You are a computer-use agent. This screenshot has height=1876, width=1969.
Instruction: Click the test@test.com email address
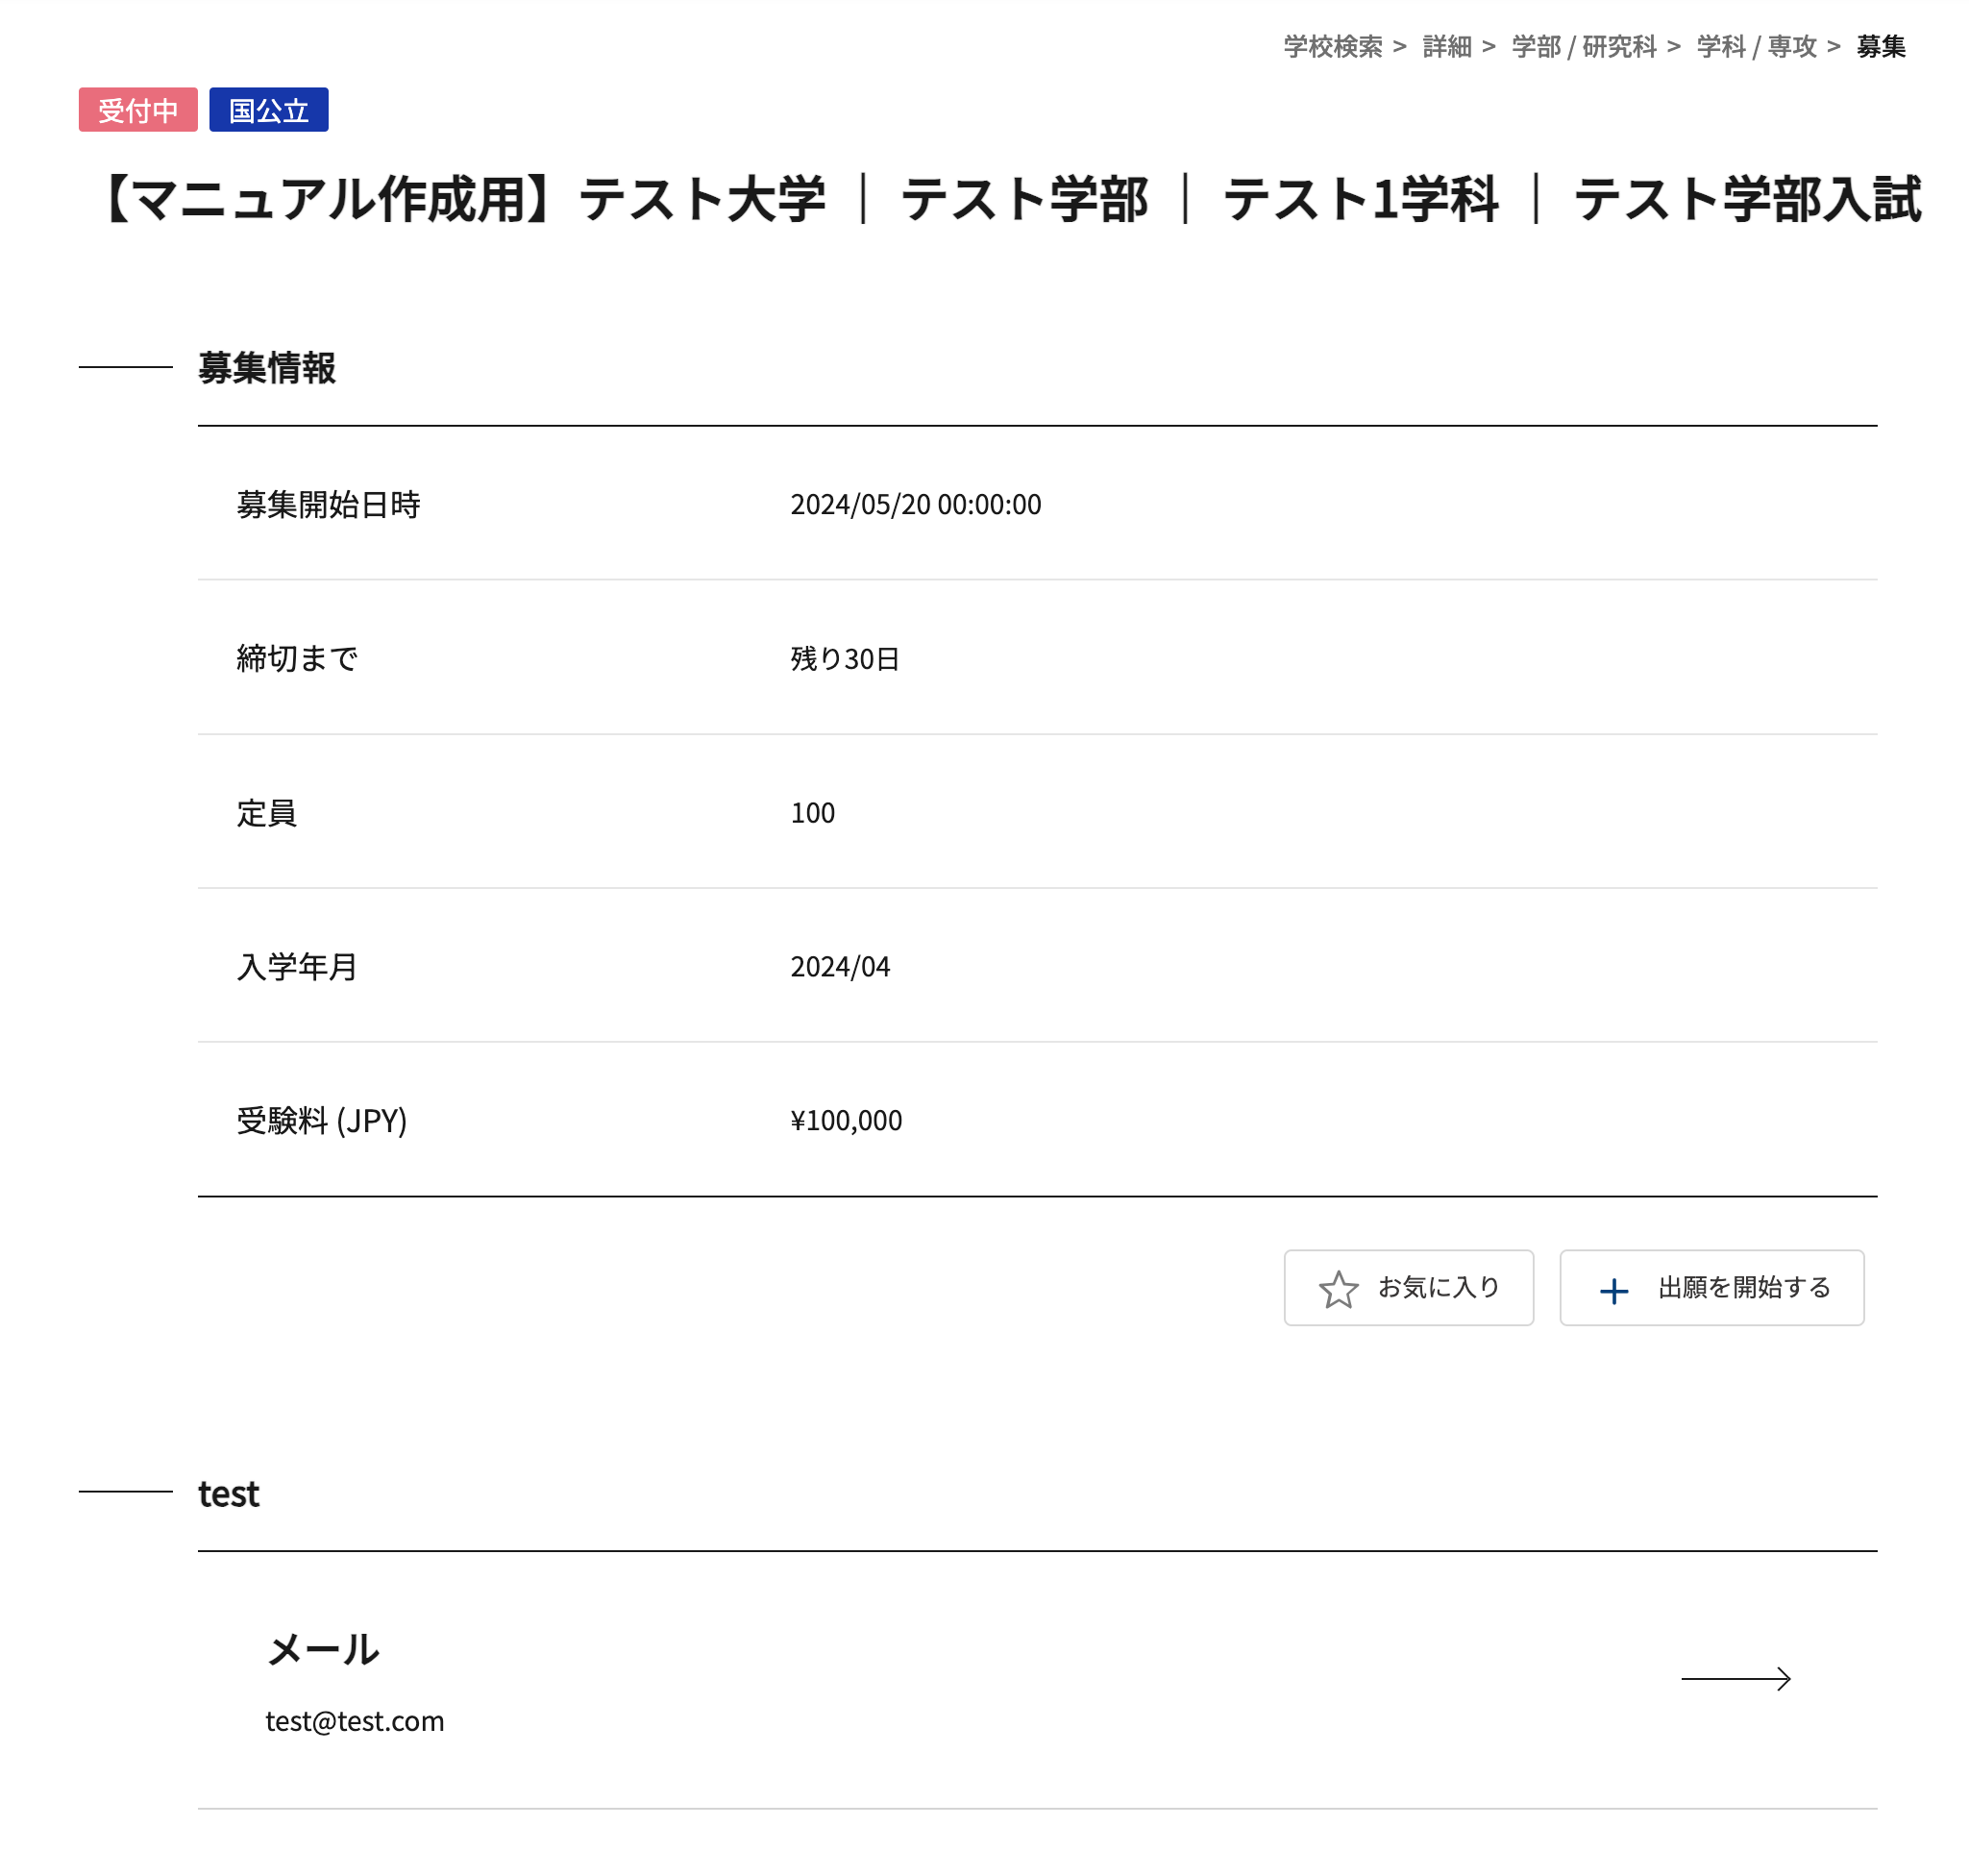[354, 1721]
